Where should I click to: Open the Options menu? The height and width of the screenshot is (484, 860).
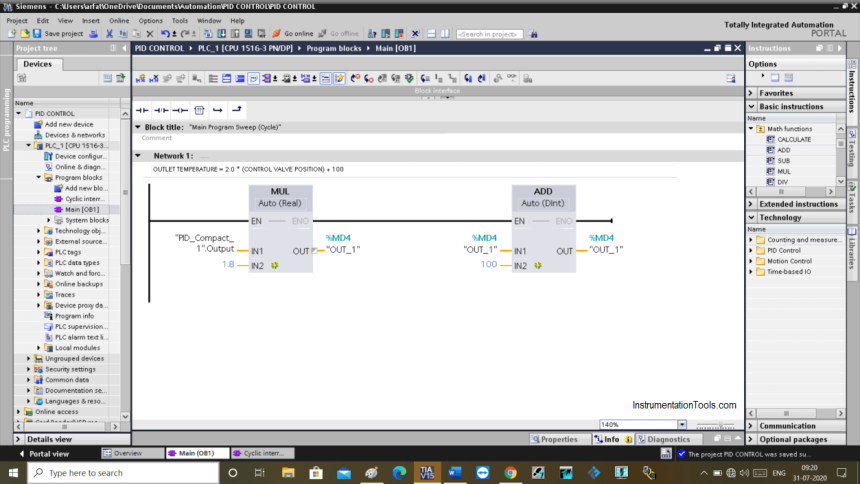(150, 20)
